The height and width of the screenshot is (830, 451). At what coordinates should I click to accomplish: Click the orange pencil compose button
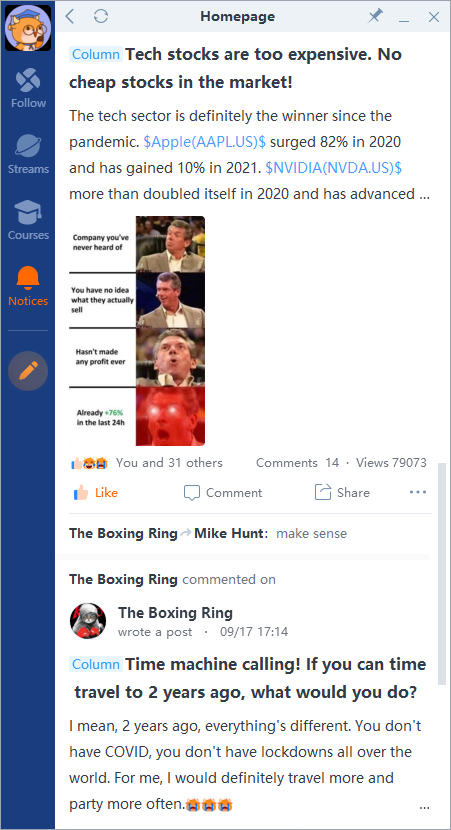pyautogui.click(x=28, y=371)
